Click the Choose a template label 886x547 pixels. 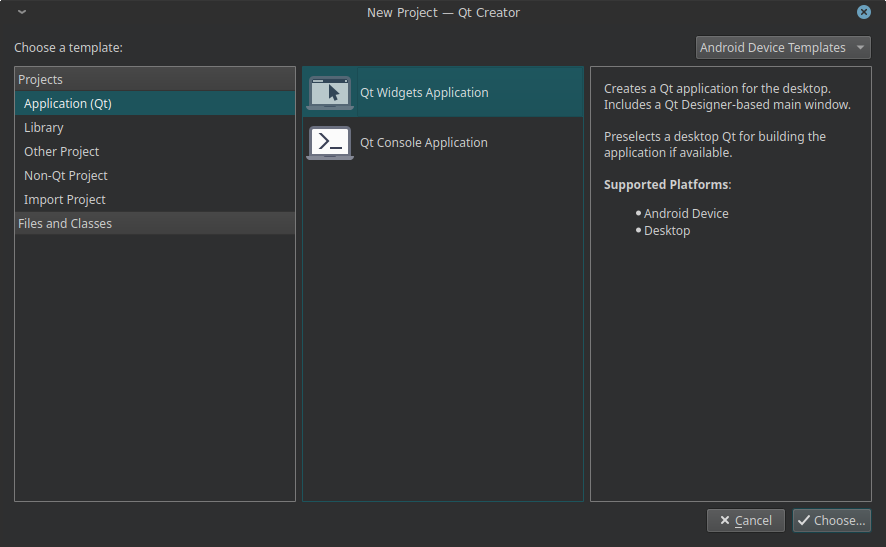[x=68, y=47]
